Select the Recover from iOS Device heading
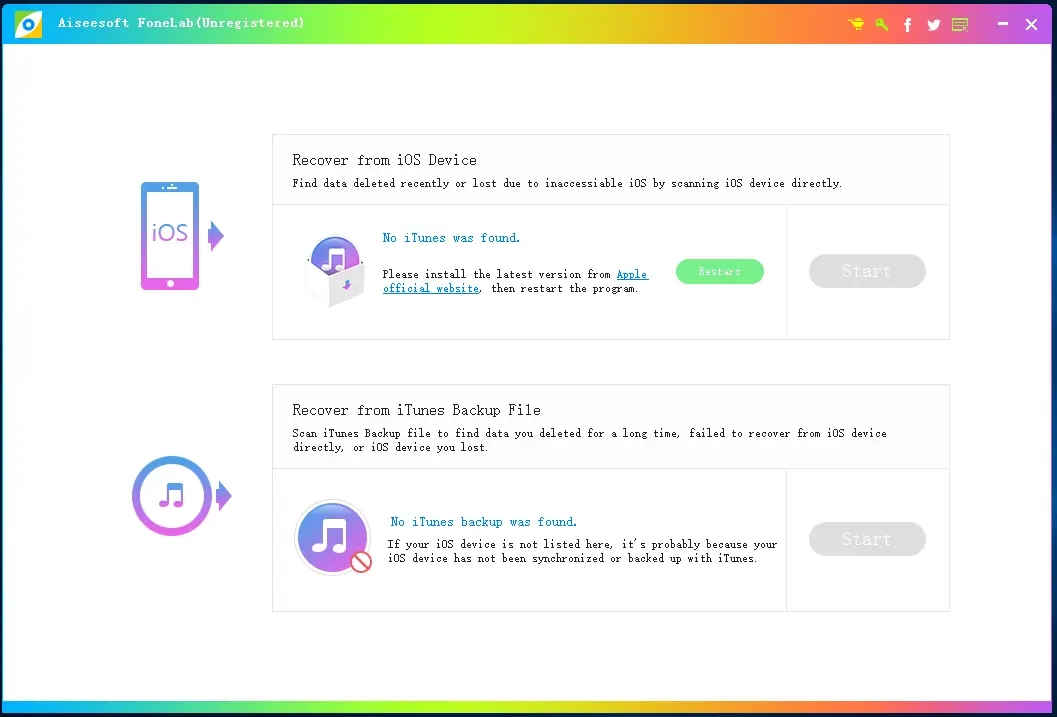1057x717 pixels. pos(384,159)
